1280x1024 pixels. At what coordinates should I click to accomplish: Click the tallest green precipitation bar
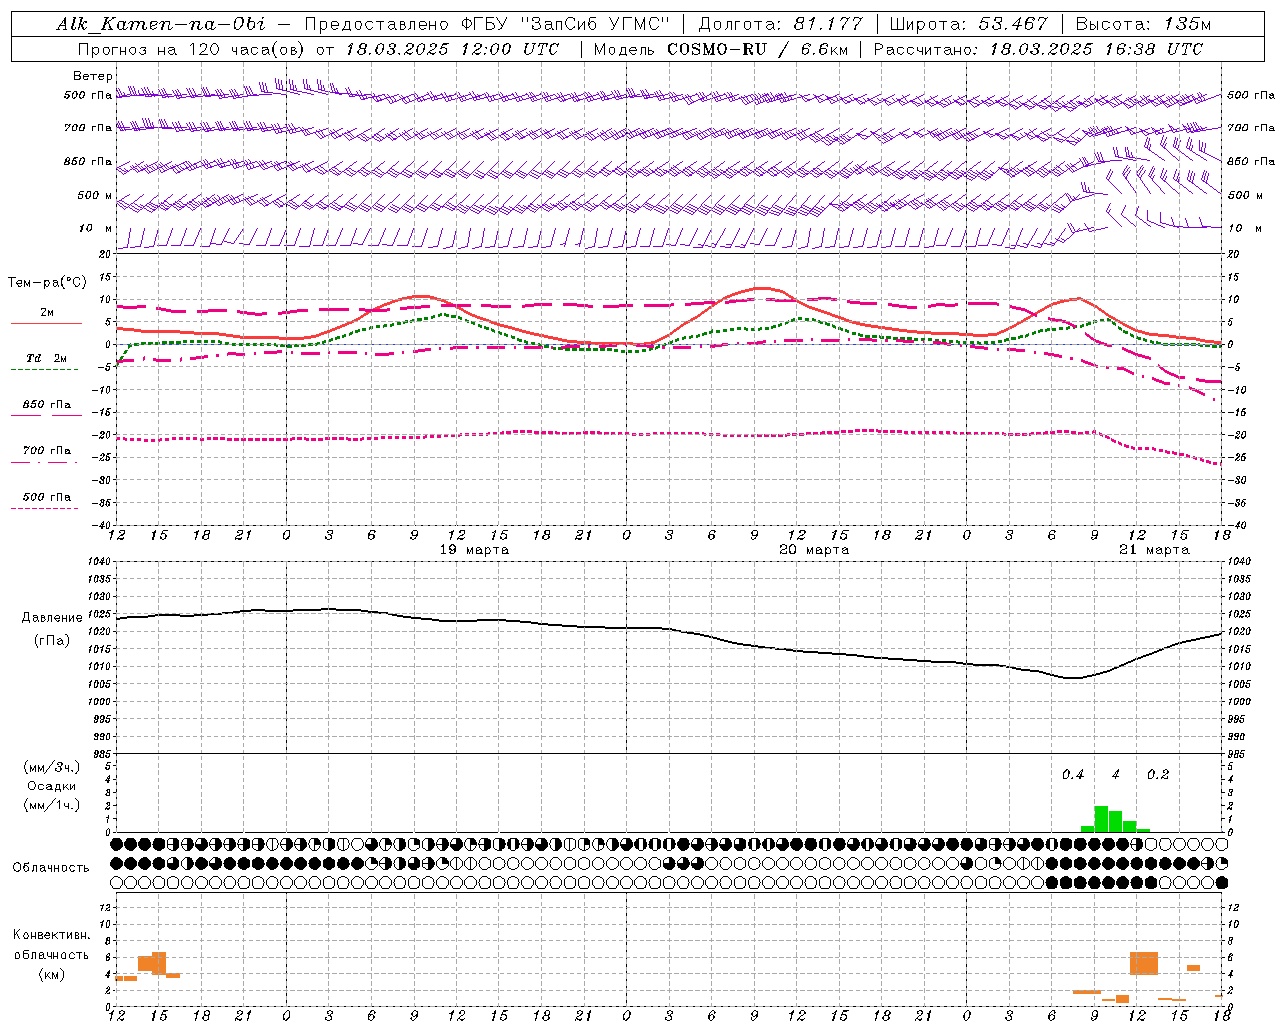1101,819
